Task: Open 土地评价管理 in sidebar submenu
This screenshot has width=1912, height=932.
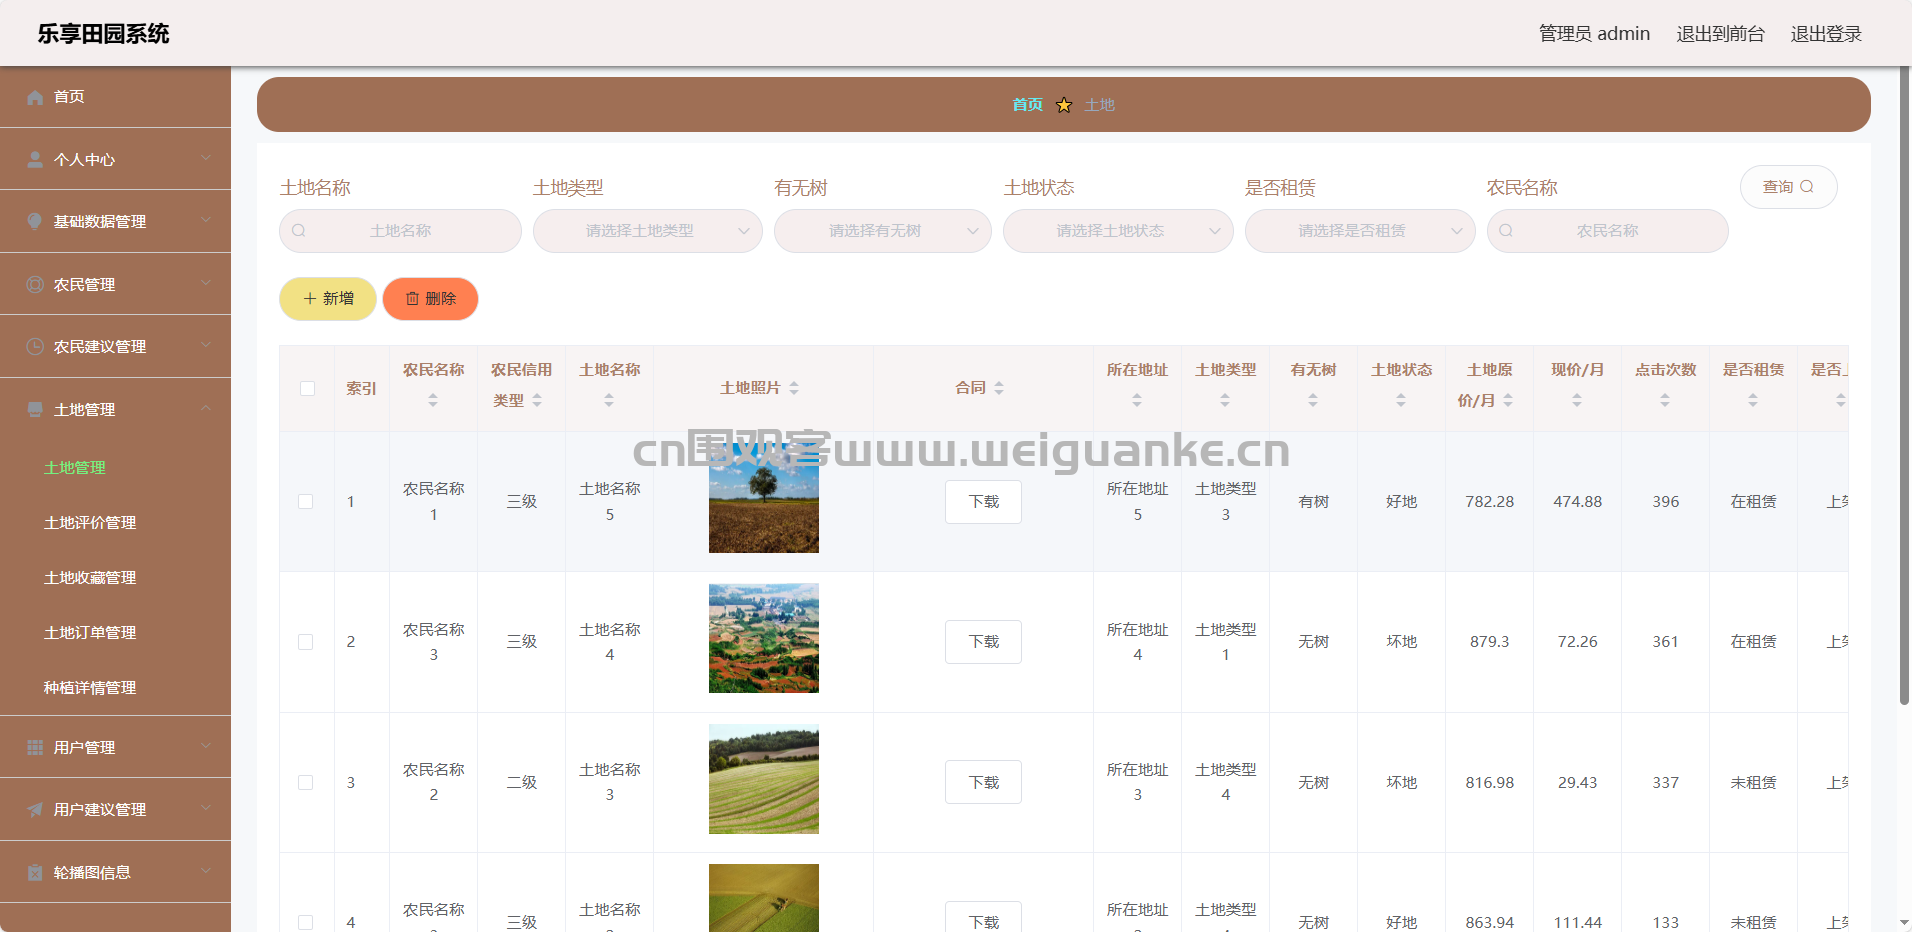Action: pos(90,523)
